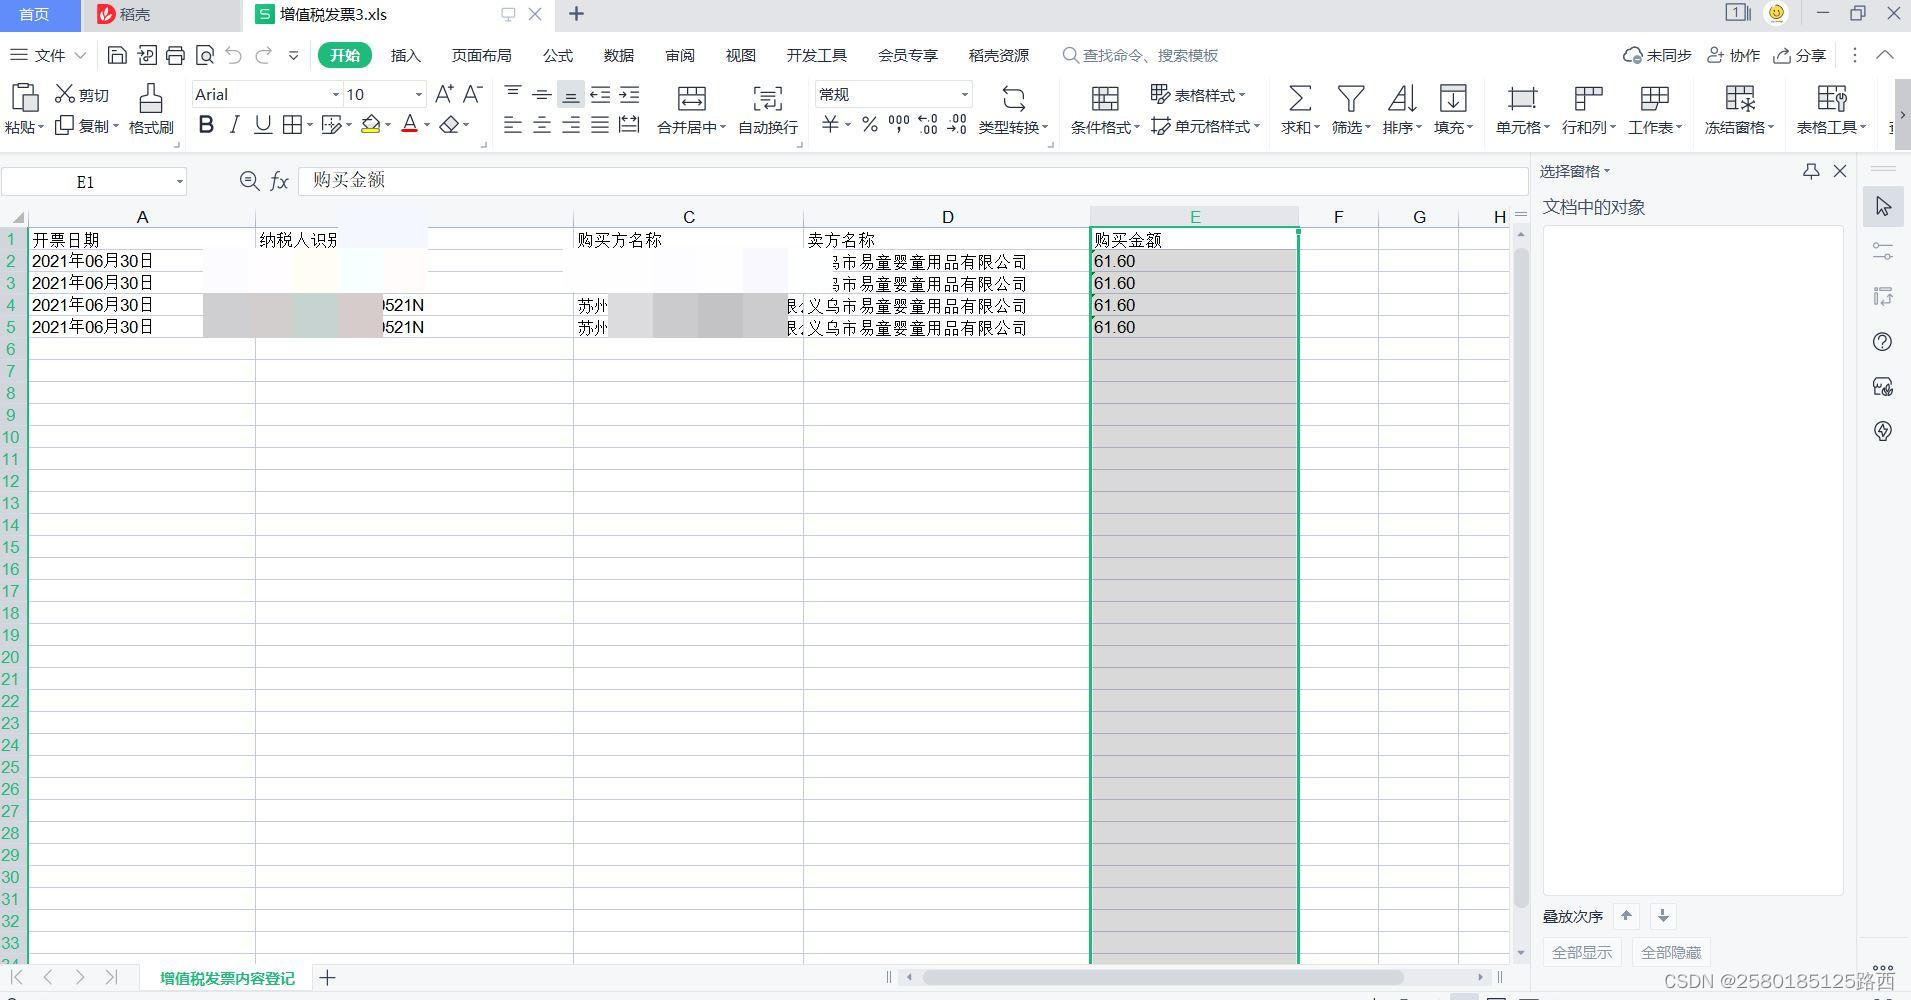The image size is (1911, 1000).
Task: Click the Undo arrow icon
Action: tap(234, 55)
